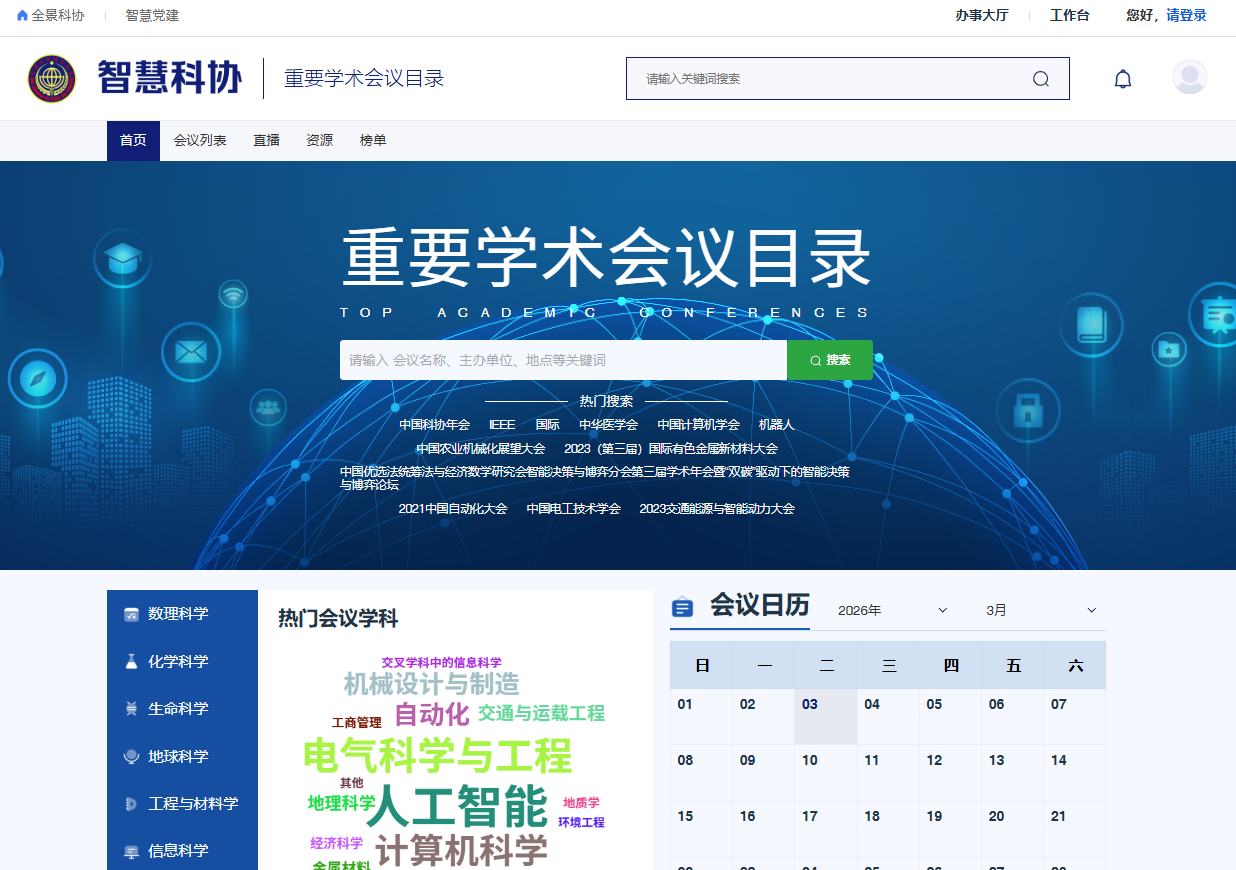Open the 直播 tab
The height and width of the screenshot is (870, 1236).
266,140
